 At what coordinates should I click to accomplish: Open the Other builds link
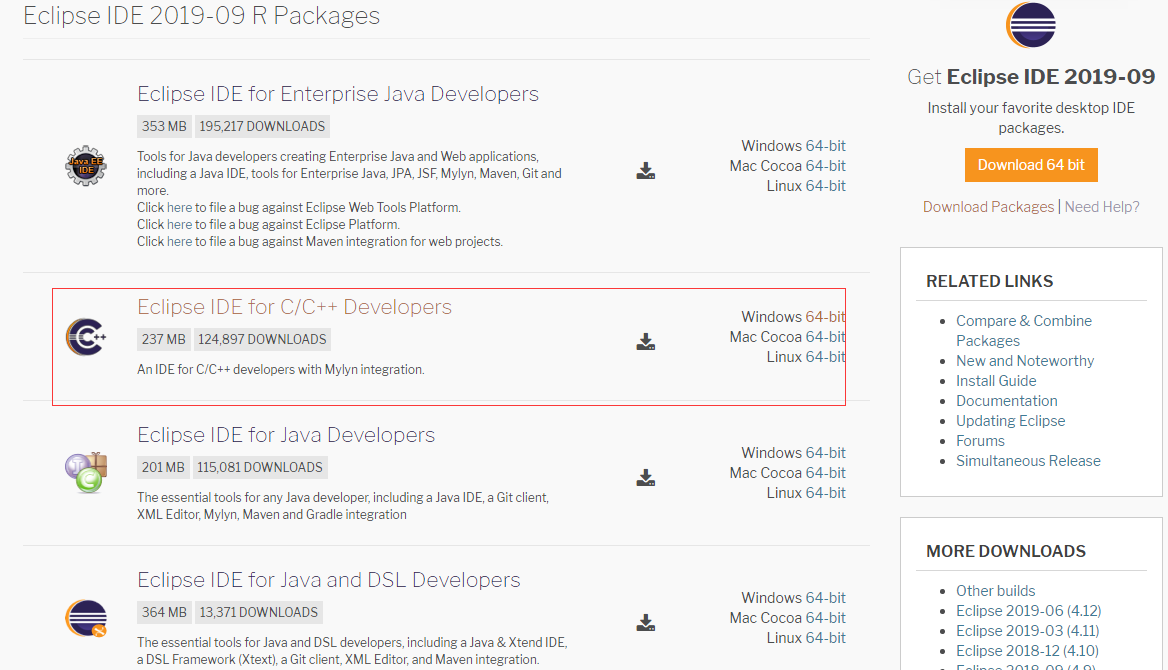click(995, 591)
